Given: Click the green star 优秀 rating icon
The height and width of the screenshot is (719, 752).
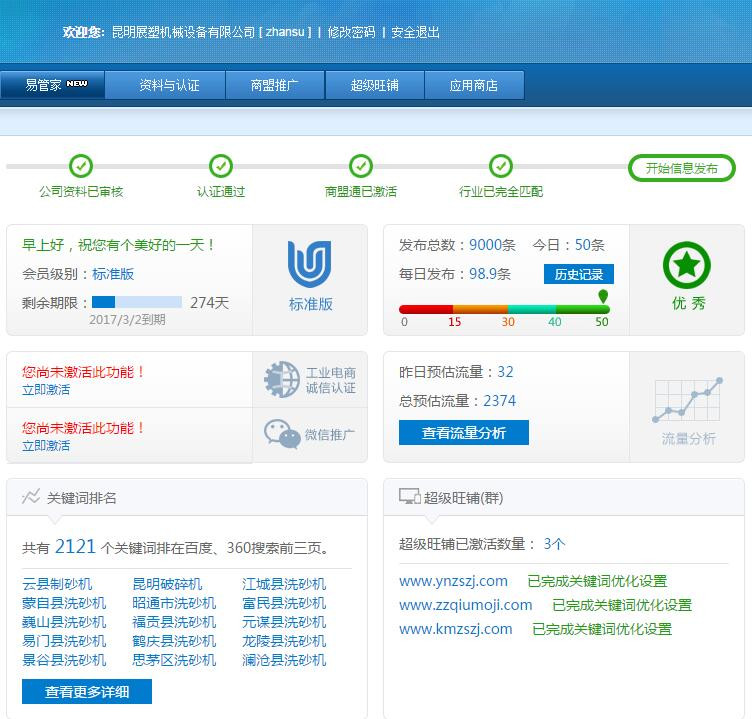Looking at the screenshot, I should tap(687, 265).
